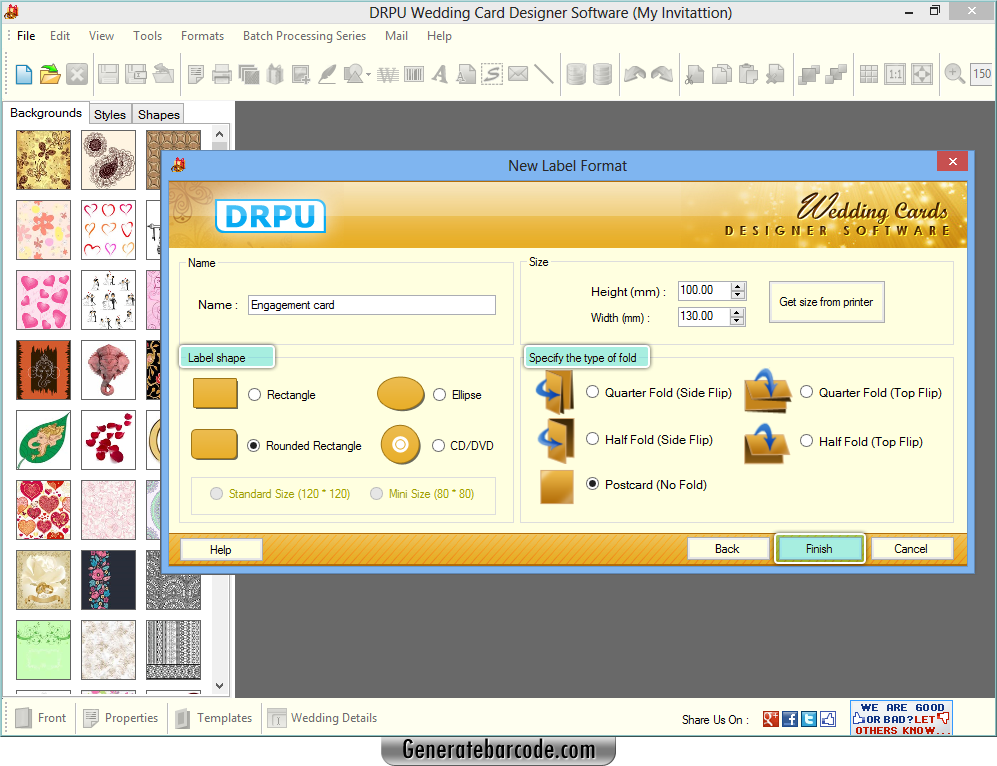Screen dimensions: 997x766
Task: Click the Save As toolbar icon
Action: coord(135,74)
